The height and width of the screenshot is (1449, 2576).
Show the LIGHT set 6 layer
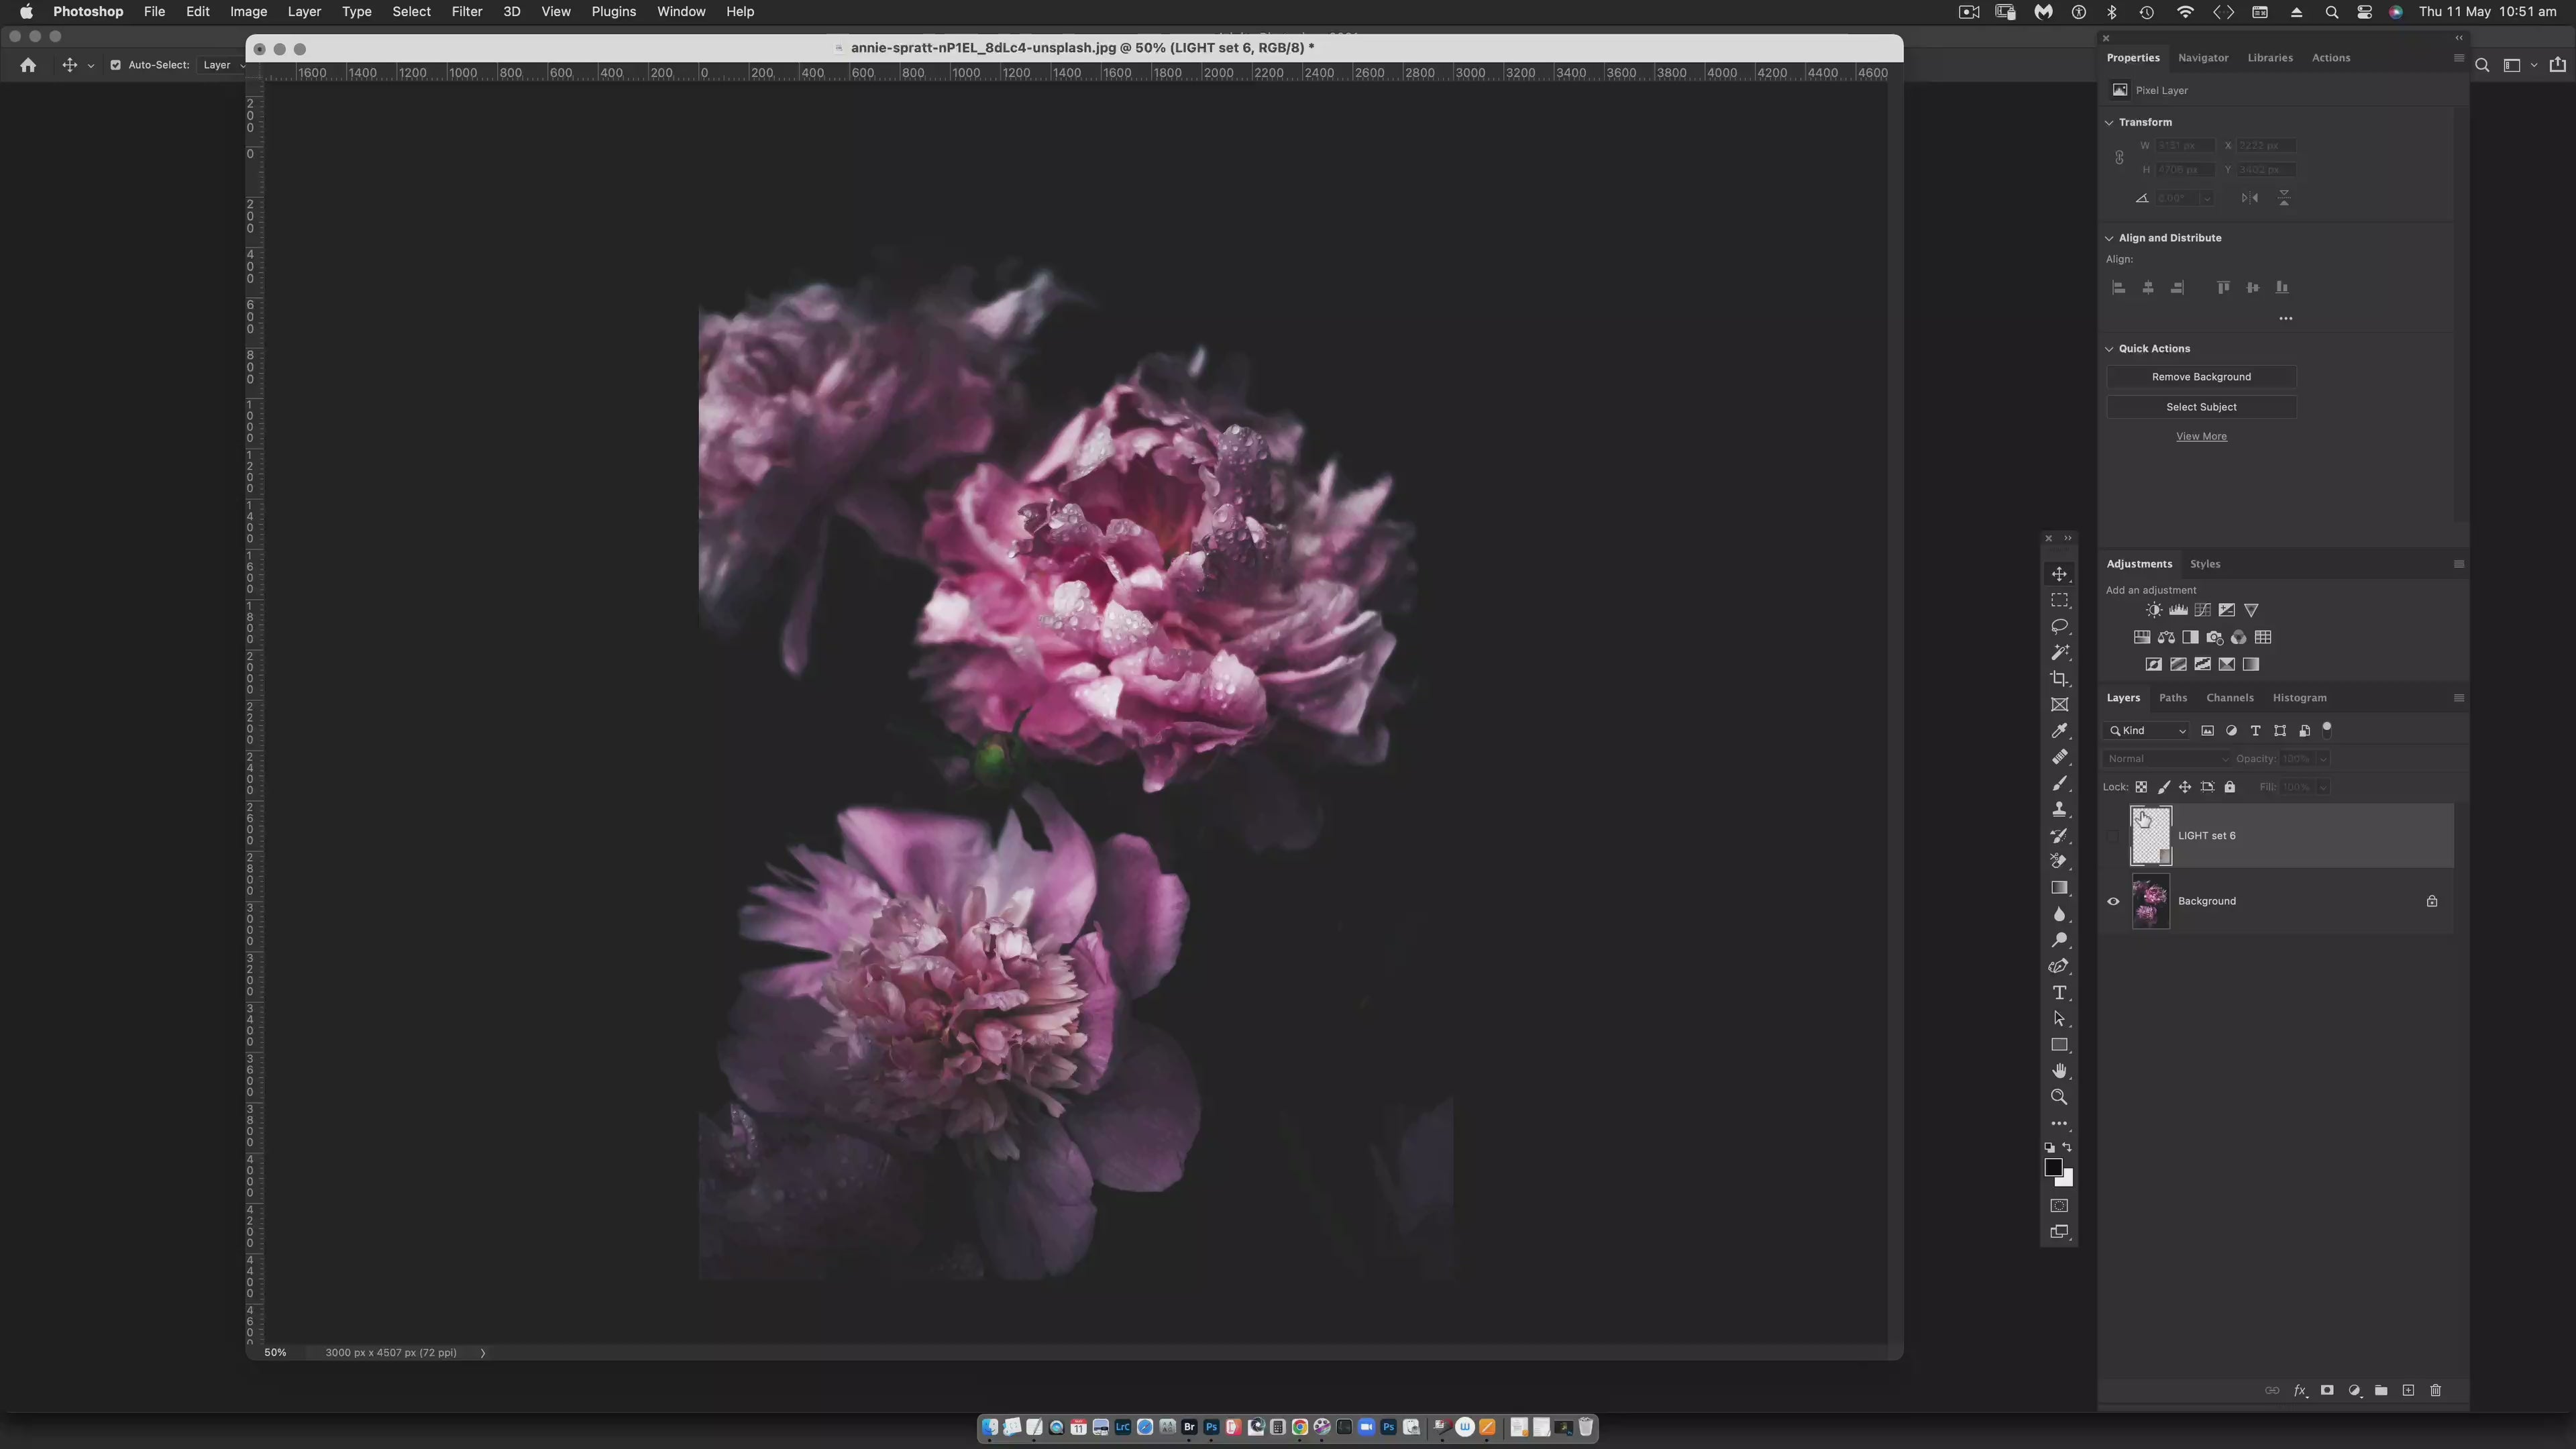point(2113,836)
